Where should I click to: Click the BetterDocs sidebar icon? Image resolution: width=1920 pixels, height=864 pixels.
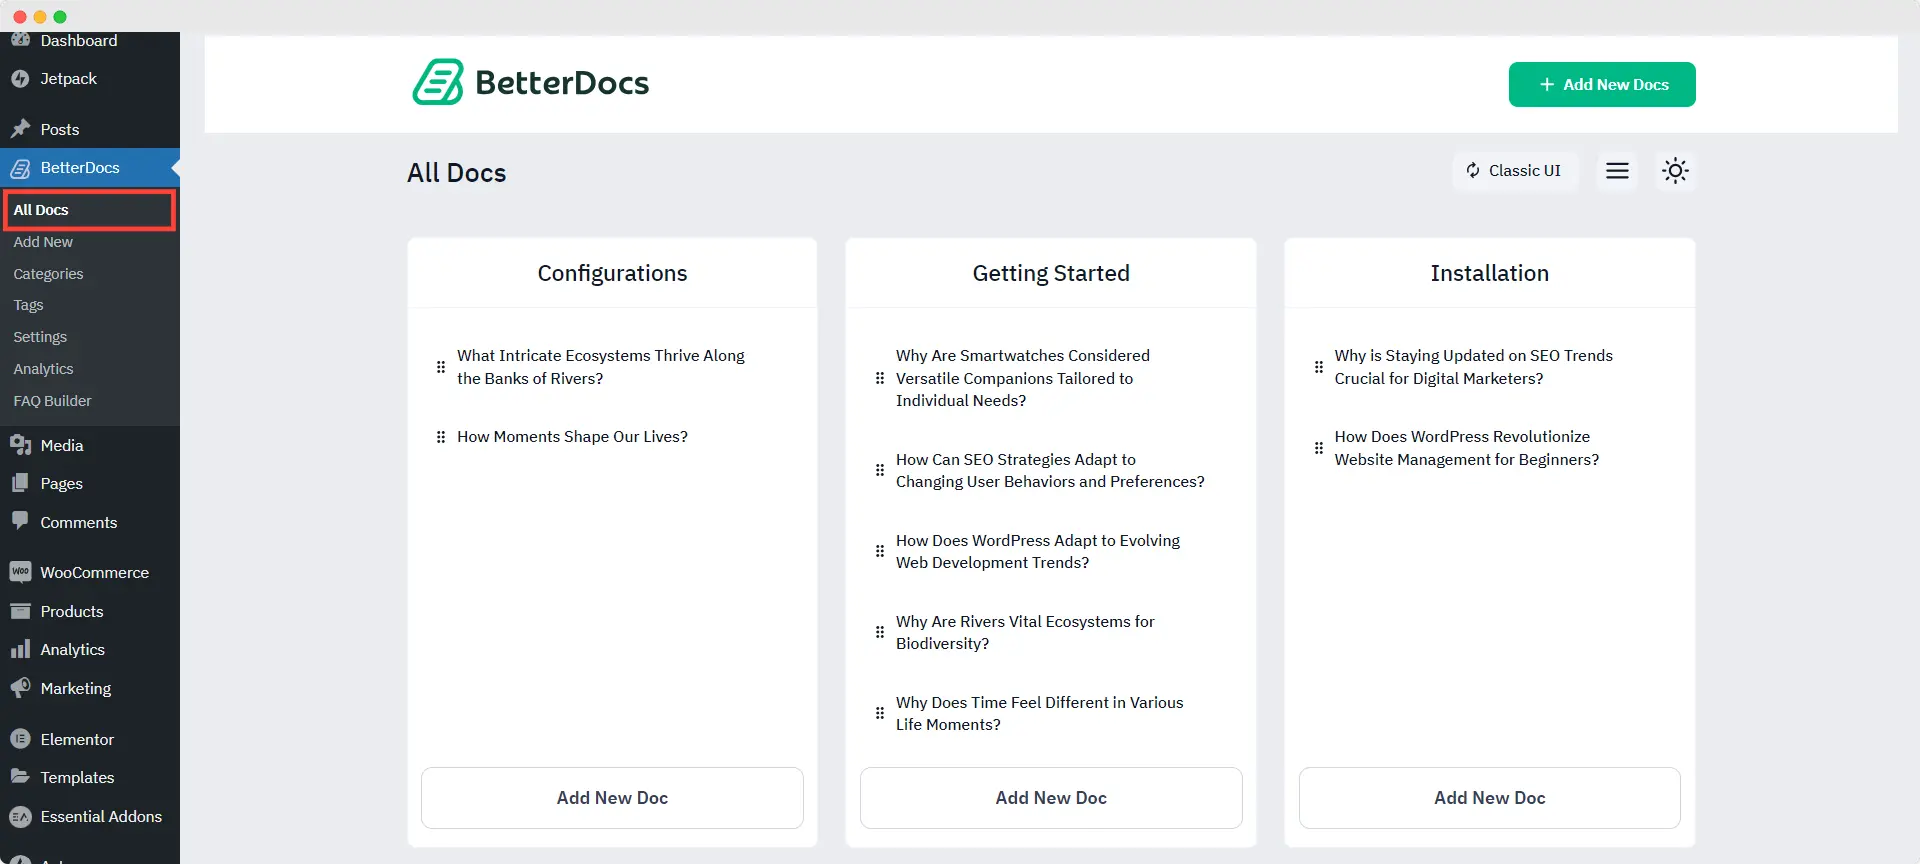(x=20, y=168)
